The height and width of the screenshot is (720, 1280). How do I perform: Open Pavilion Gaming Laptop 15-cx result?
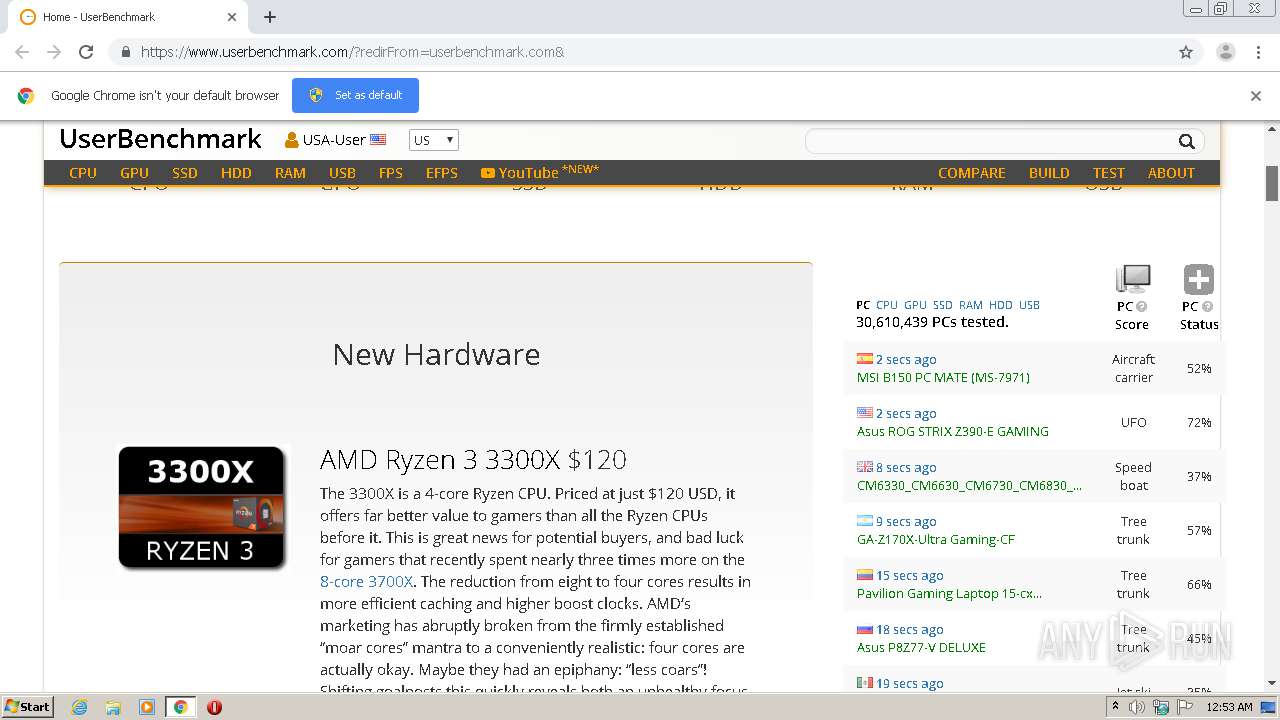(x=949, y=593)
